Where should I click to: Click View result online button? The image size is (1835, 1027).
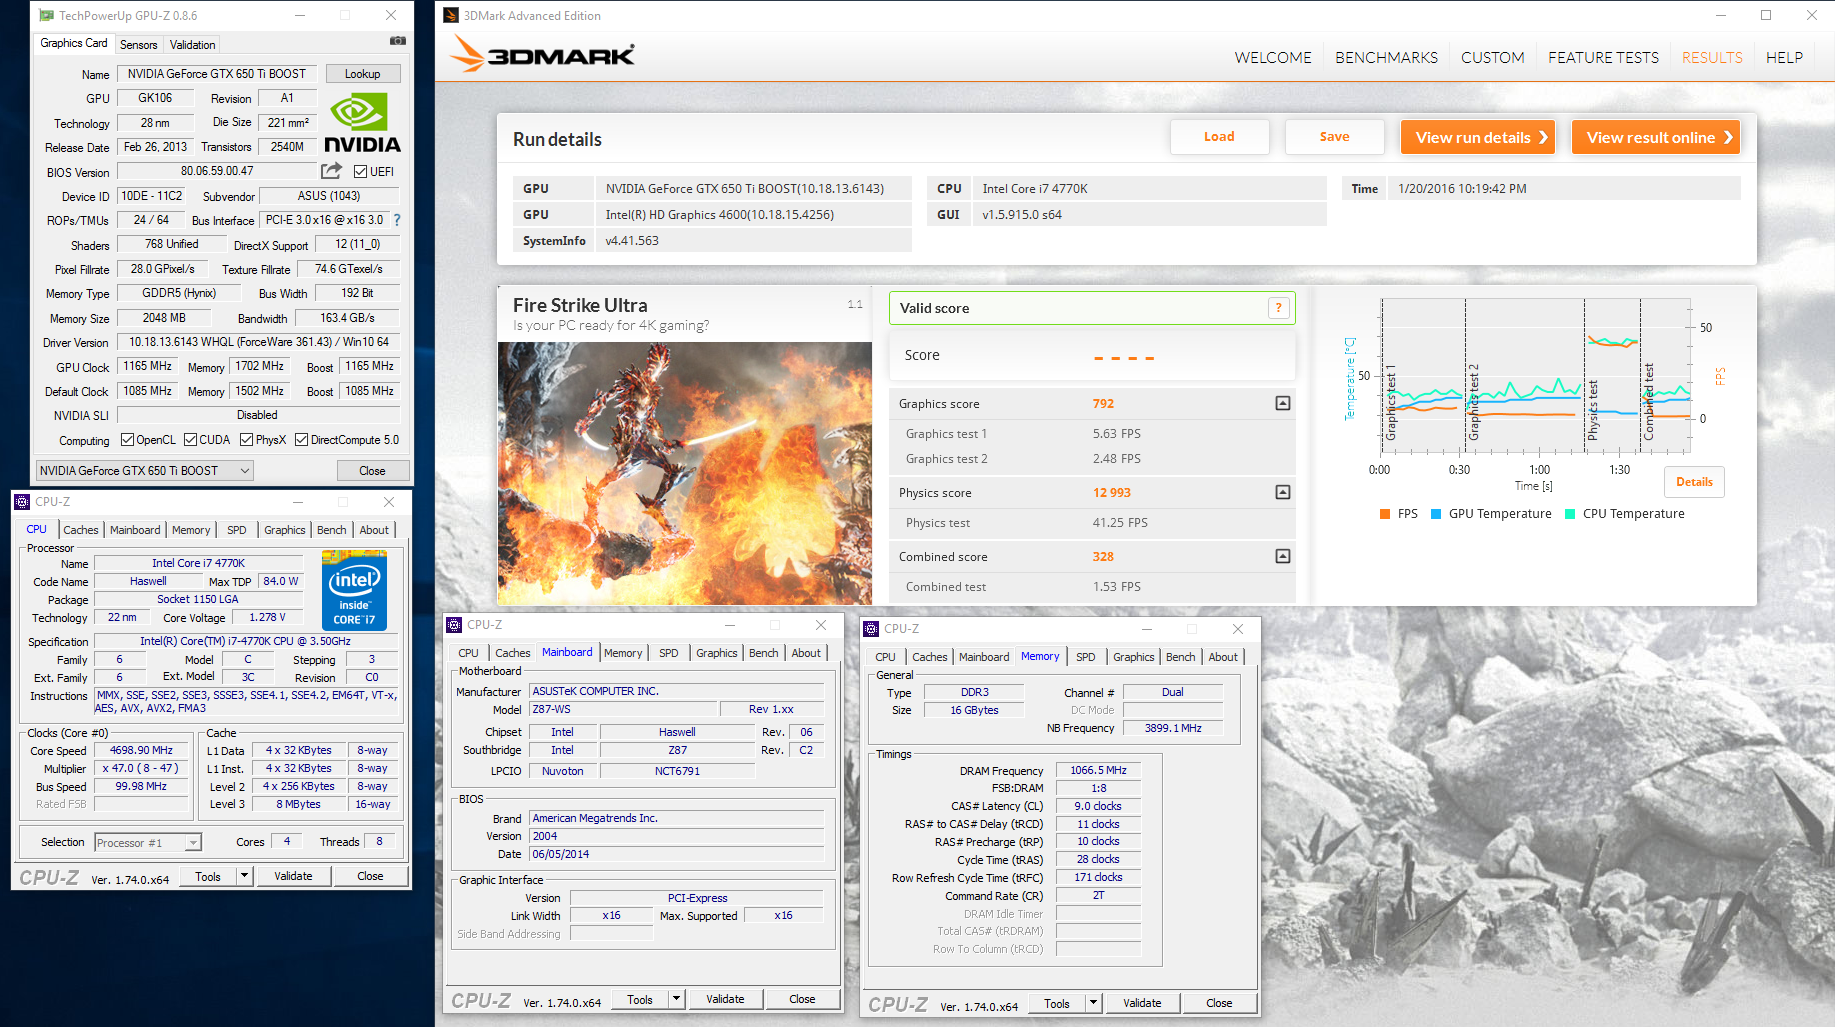pos(1656,137)
